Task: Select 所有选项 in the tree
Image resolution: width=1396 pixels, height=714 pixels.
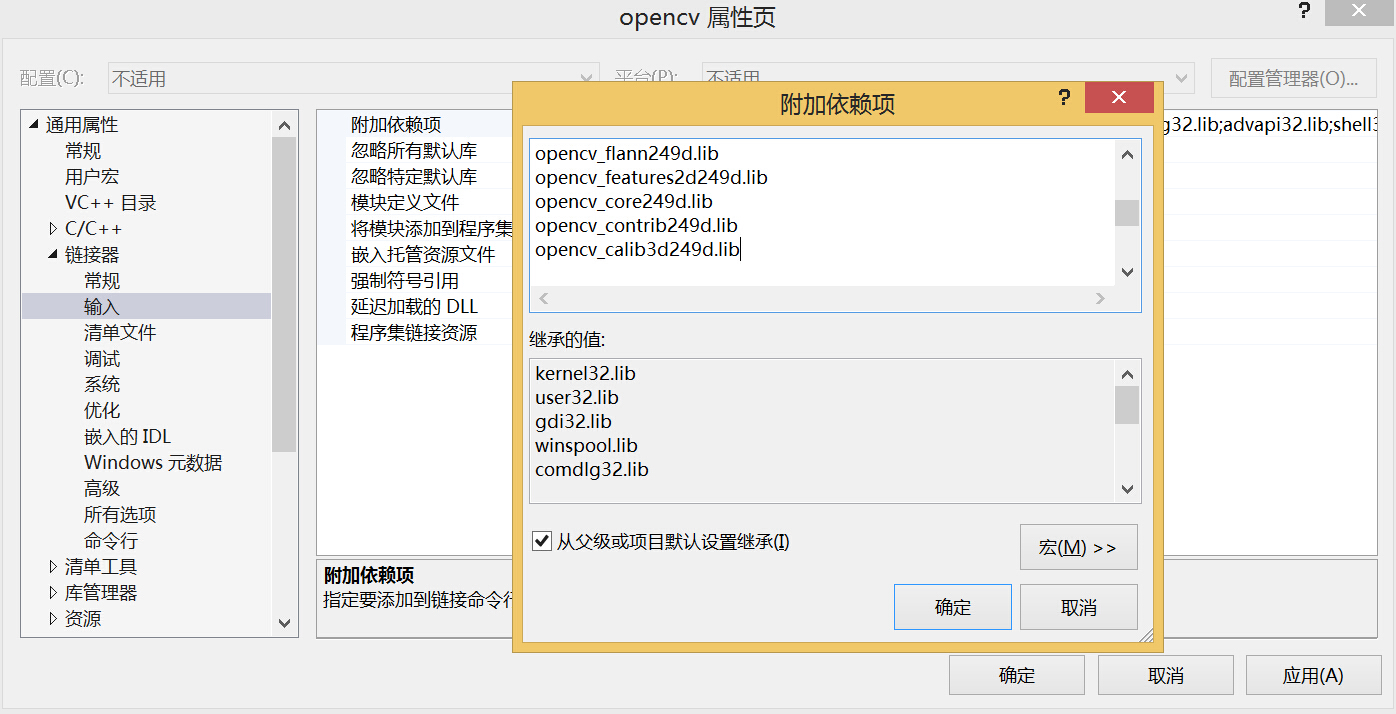Action: pyautogui.click(x=120, y=515)
